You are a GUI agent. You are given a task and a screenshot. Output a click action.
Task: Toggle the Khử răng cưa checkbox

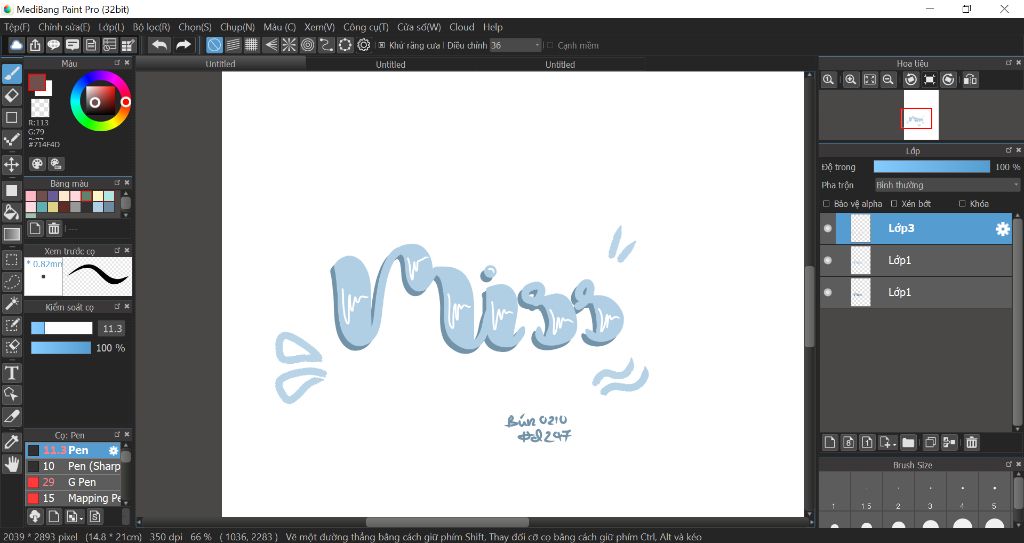(382, 46)
